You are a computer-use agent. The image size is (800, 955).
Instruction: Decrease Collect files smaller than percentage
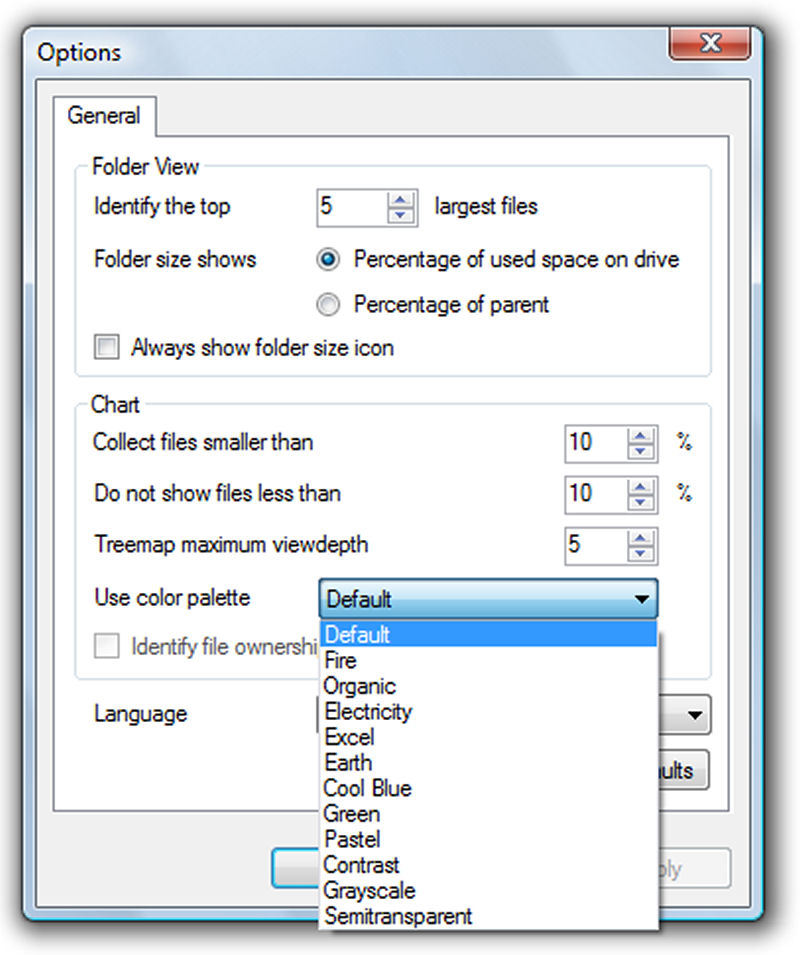(640, 451)
